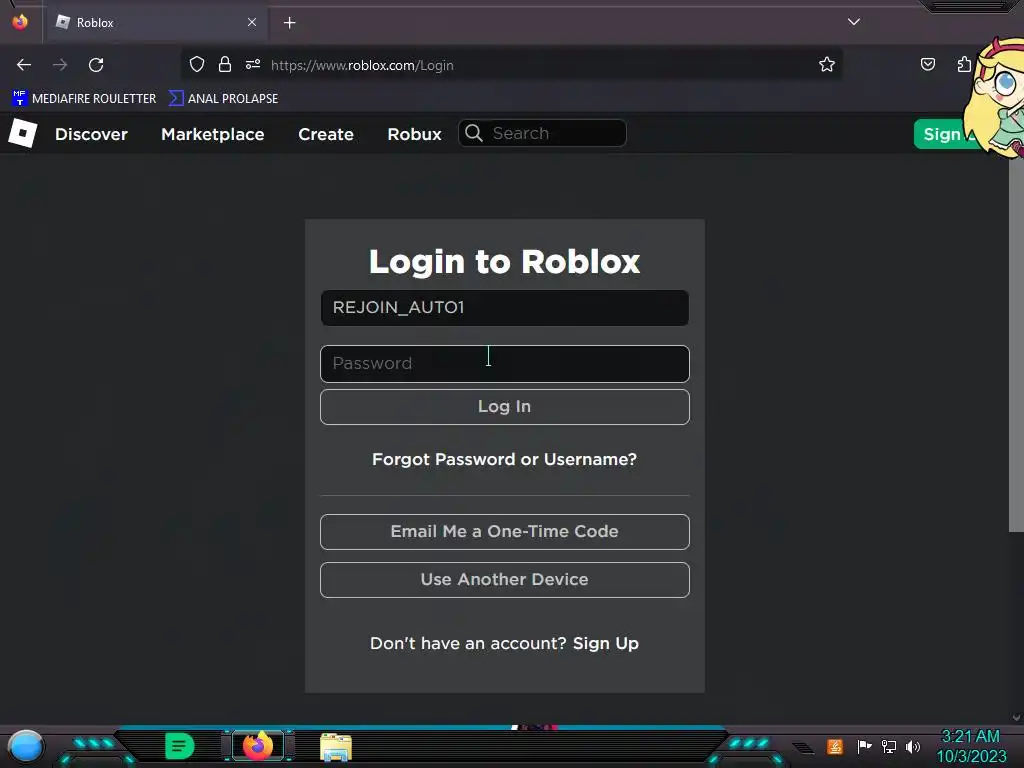The image size is (1024, 768).
Task: Open the Extensions puzzle icon
Action: 964,65
